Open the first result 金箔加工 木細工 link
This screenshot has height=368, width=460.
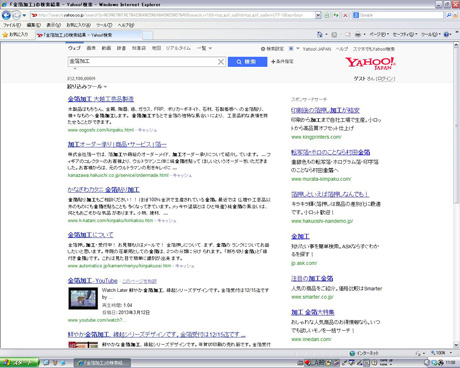101,99
